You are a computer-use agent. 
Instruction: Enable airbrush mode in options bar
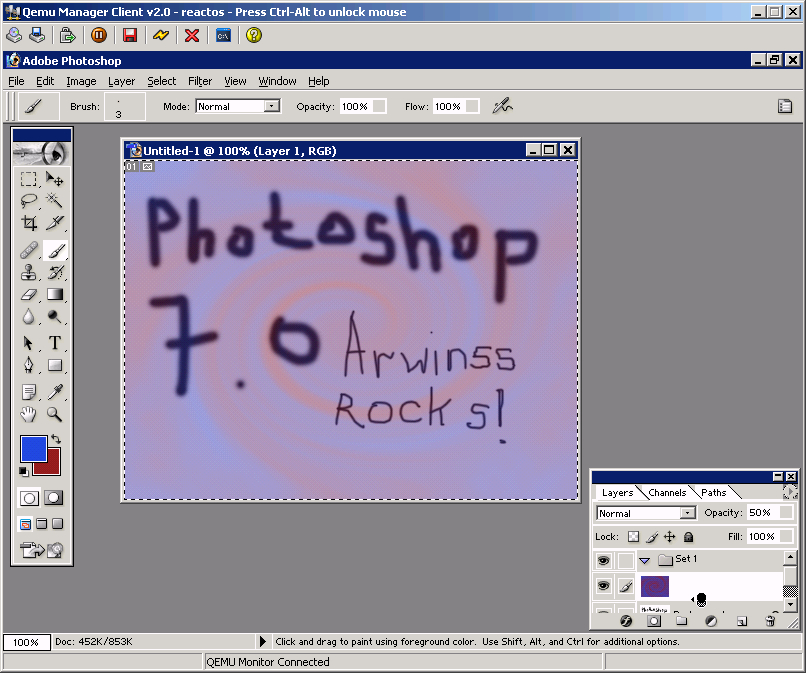point(502,106)
